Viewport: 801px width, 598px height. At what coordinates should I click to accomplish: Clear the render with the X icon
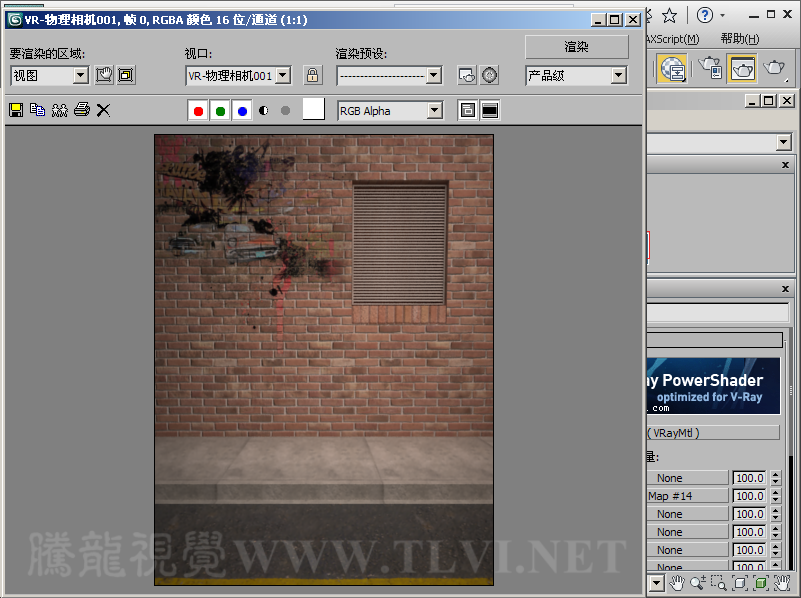pyautogui.click(x=103, y=110)
